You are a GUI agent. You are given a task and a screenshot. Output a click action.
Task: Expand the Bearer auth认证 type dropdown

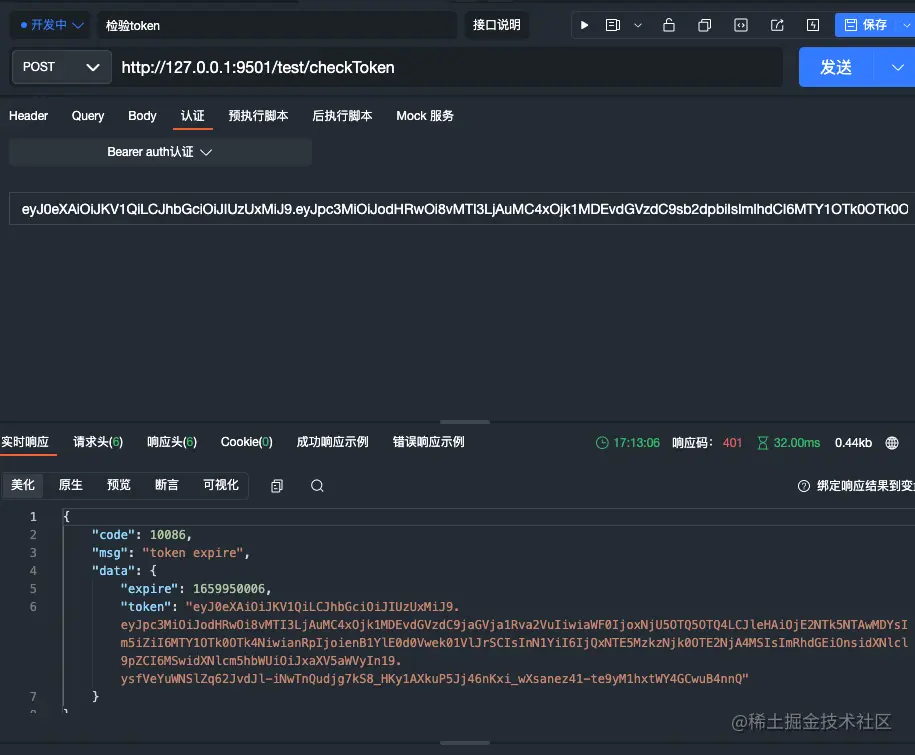pyautogui.click(x=160, y=152)
